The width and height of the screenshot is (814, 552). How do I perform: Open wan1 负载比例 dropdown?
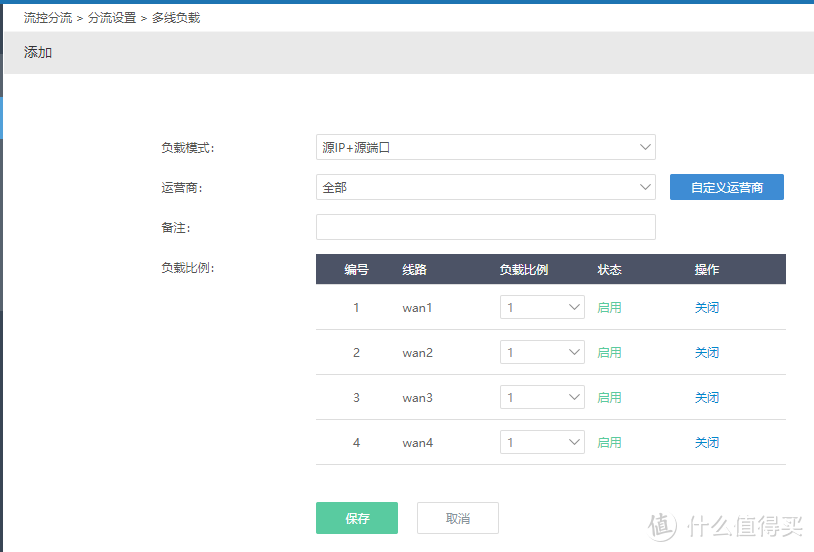[x=542, y=307]
